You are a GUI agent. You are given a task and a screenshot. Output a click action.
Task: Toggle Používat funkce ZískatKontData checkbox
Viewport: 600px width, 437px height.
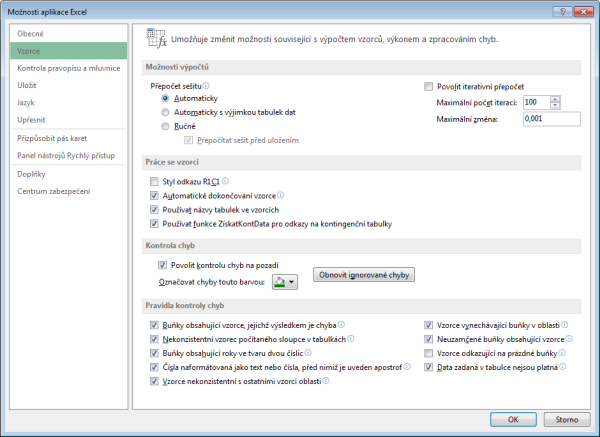click(x=154, y=223)
